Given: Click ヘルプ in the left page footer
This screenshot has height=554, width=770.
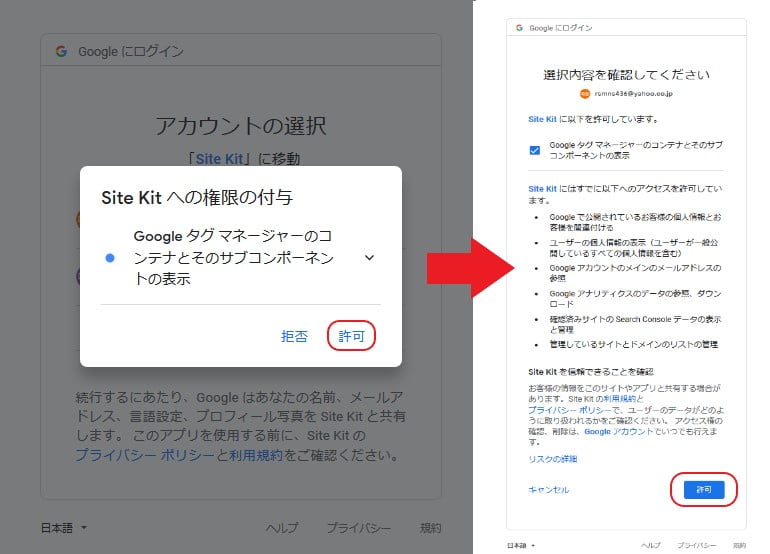Looking at the screenshot, I should click(282, 527).
